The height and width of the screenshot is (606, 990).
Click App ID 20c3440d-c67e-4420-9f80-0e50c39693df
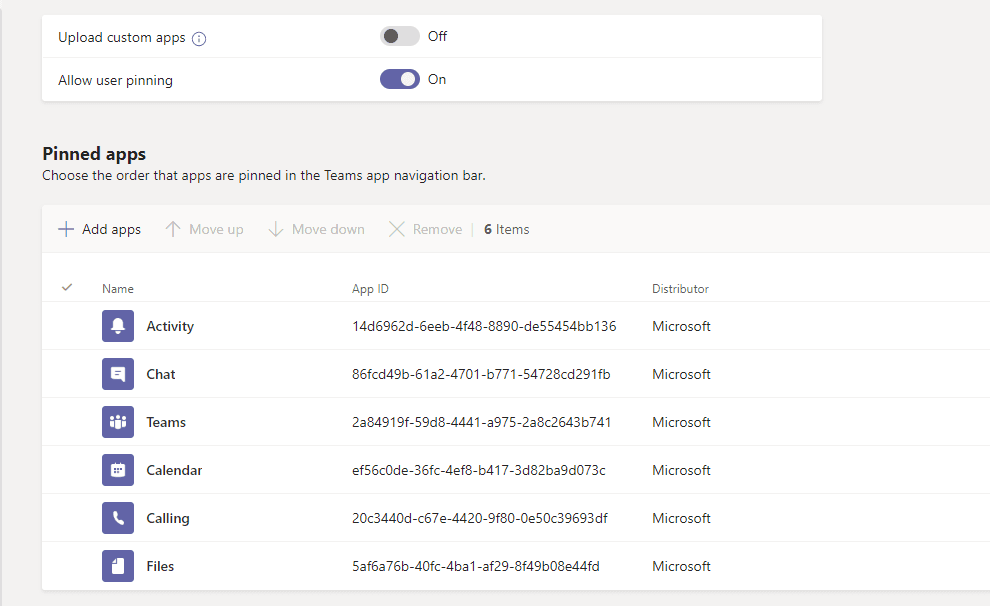coord(480,518)
